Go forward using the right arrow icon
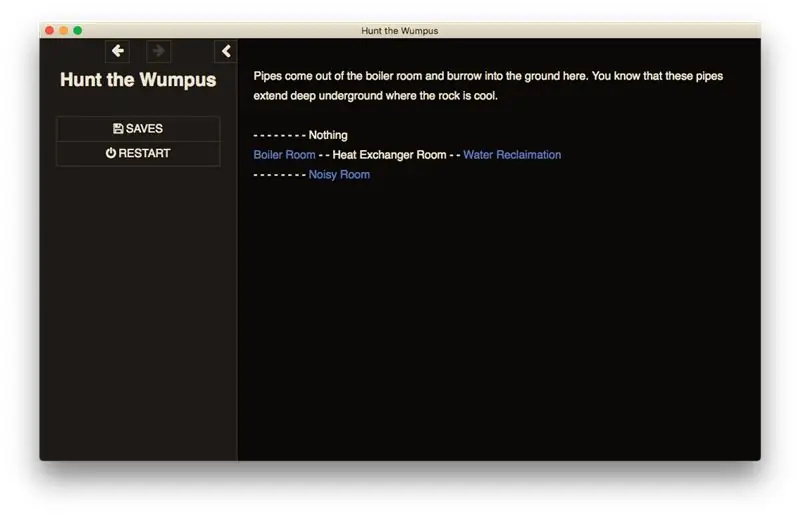This screenshot has width=800, height=517. 159,51
